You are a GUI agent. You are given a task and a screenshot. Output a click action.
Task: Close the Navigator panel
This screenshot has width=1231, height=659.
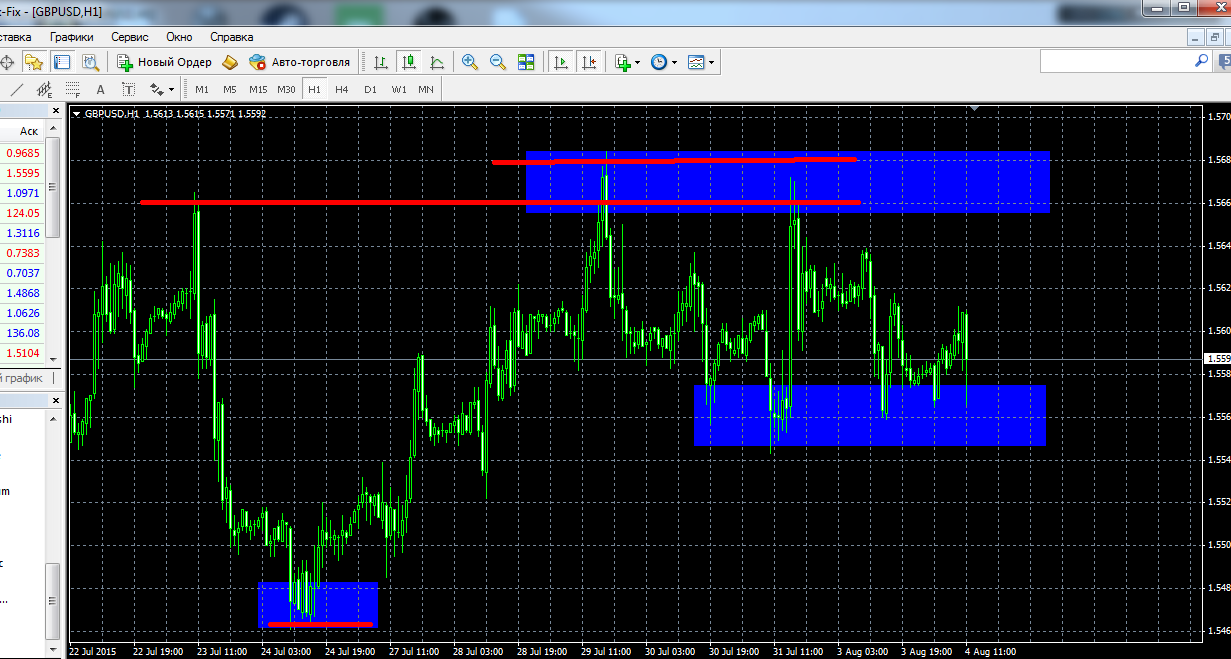54,400
